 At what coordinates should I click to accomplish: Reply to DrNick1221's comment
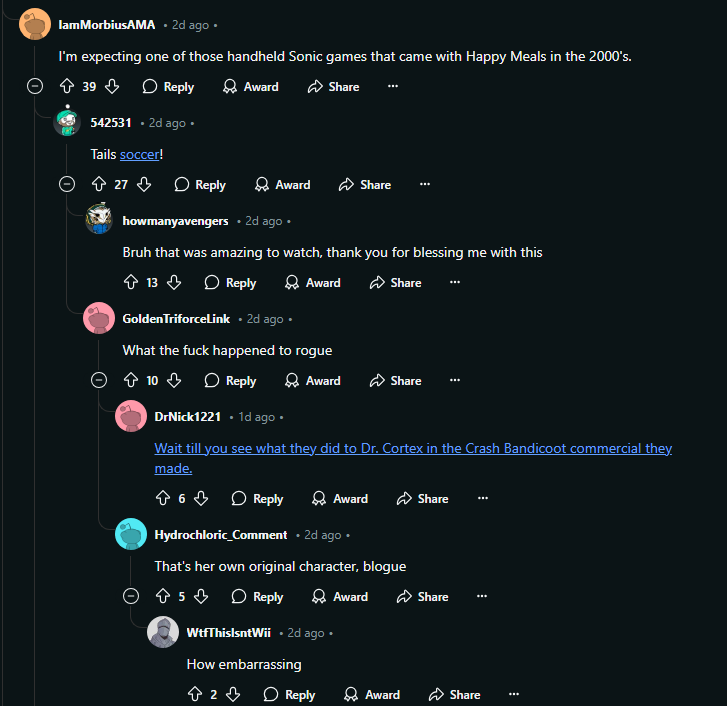[257, 499]
